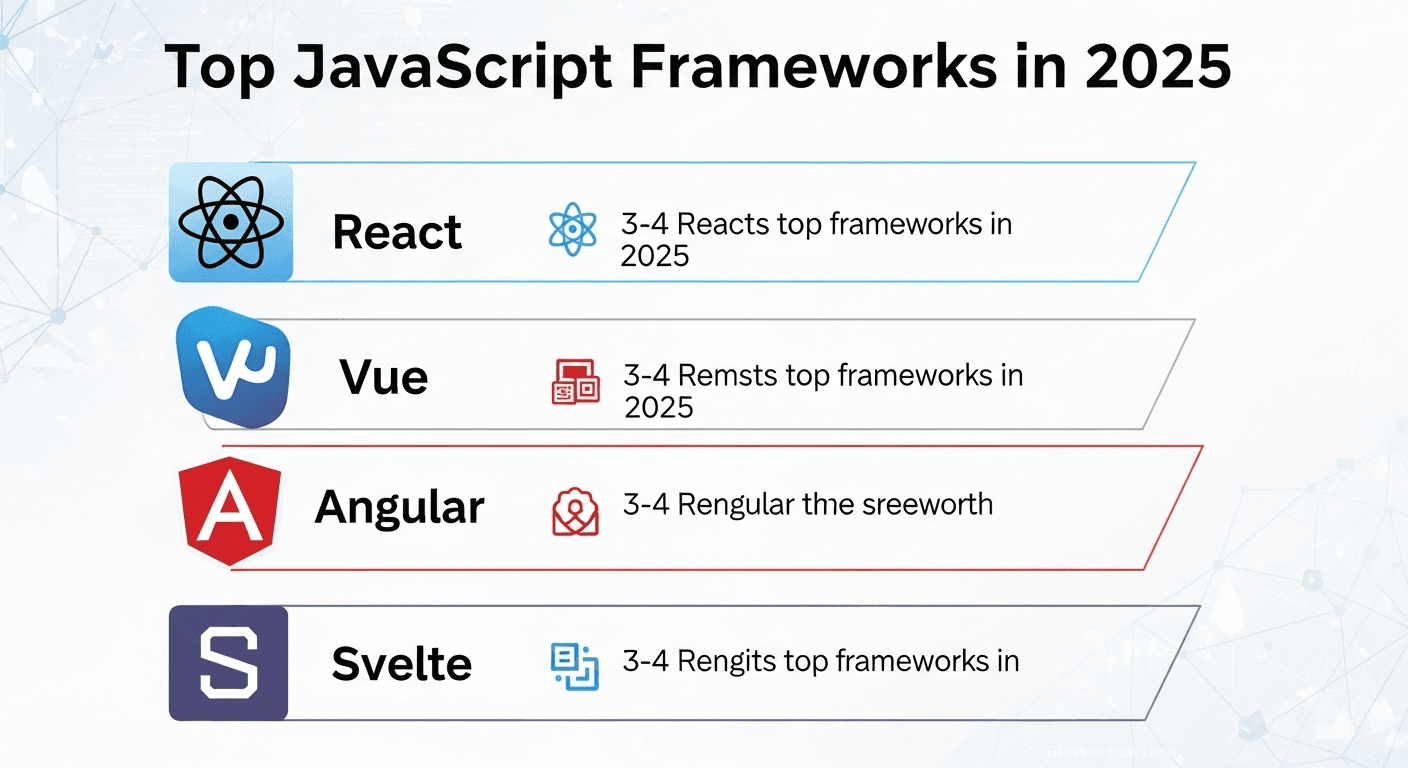Click '3-4 Rengits top frameworks in' text
This screenshot has width=1408, height=768.
[820, 660]
